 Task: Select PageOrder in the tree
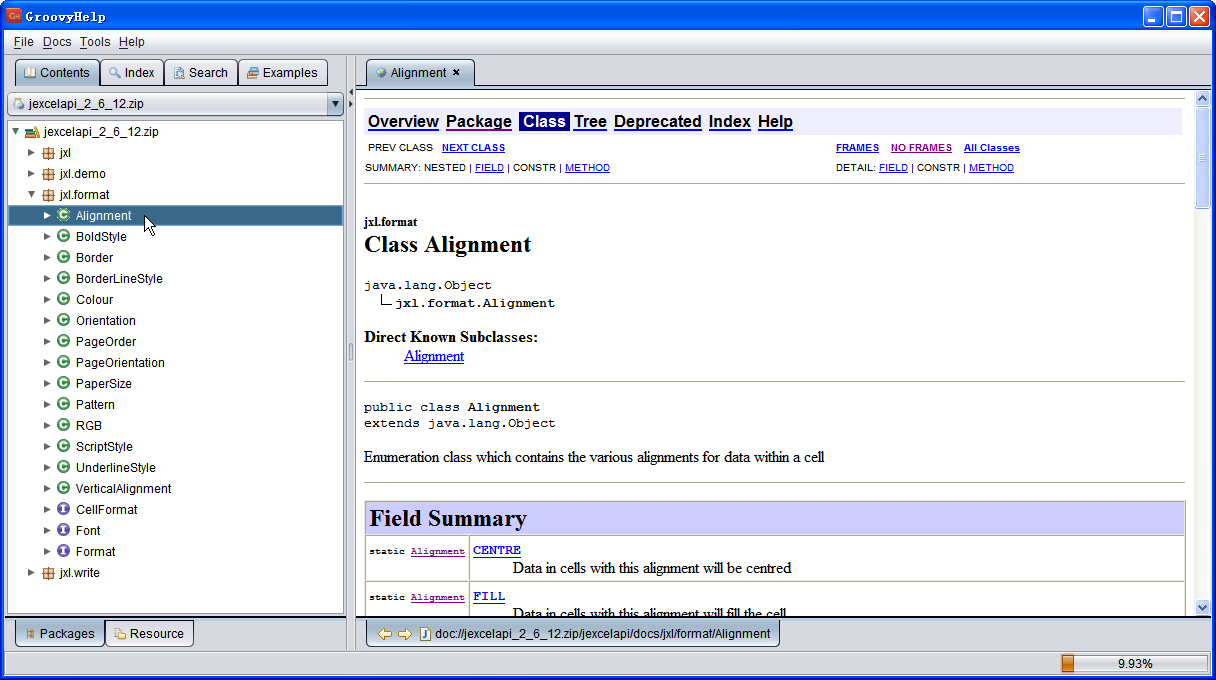pos(106,342)
